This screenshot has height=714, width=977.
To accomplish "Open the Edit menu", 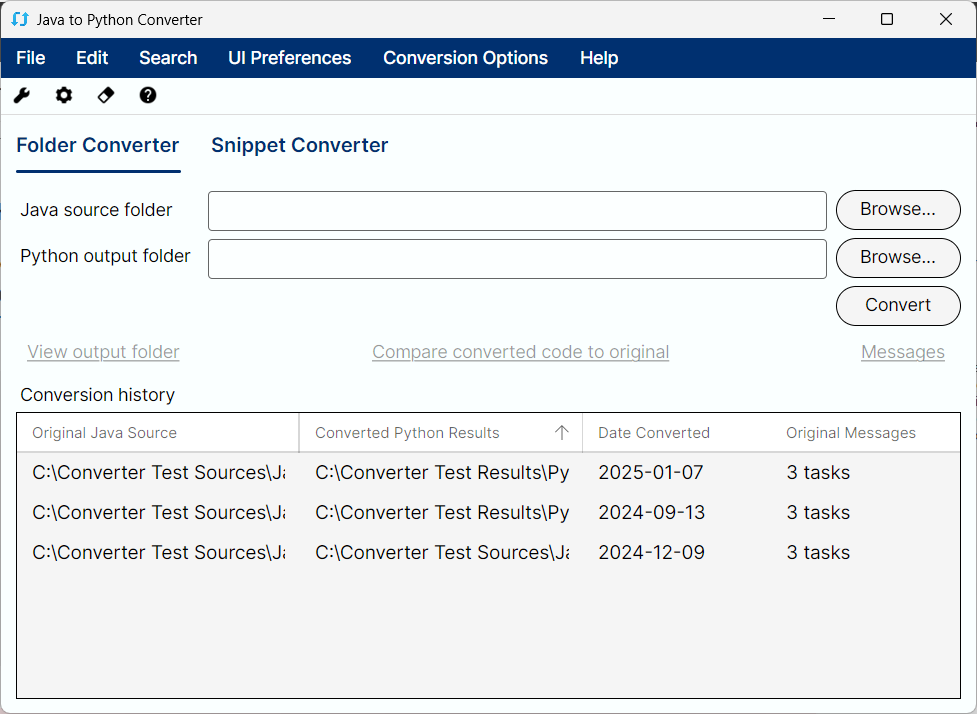I will point(92,58).
